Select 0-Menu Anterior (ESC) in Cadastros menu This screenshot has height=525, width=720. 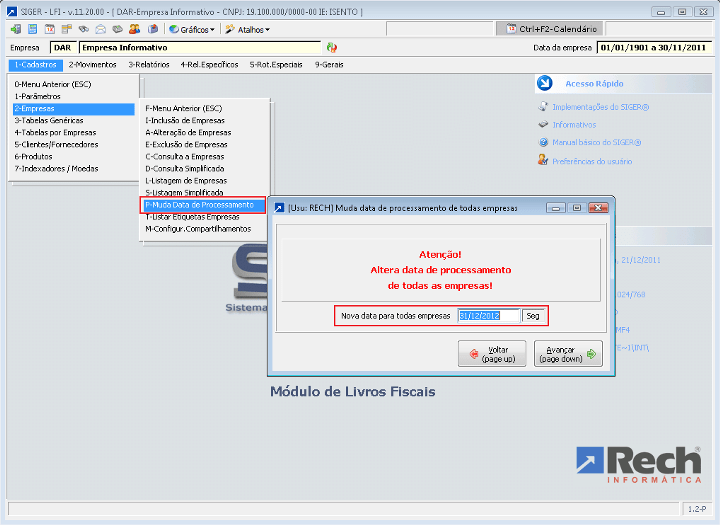pos(73,84)
